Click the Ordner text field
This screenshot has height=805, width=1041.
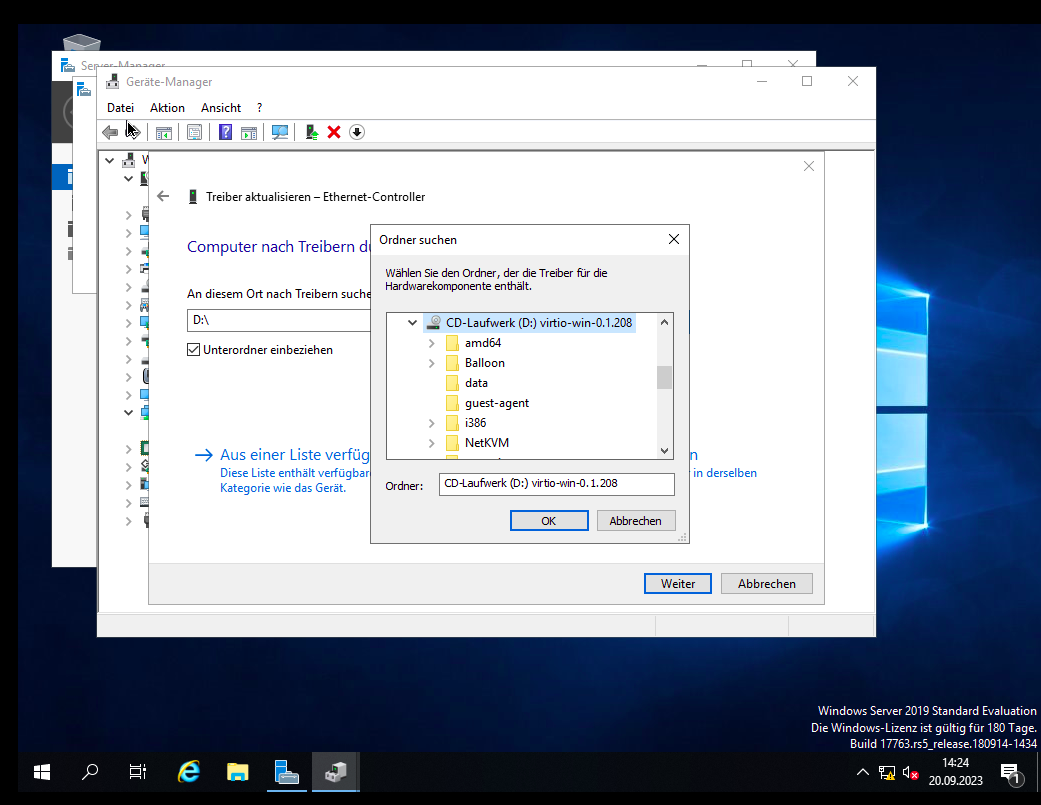556,484
